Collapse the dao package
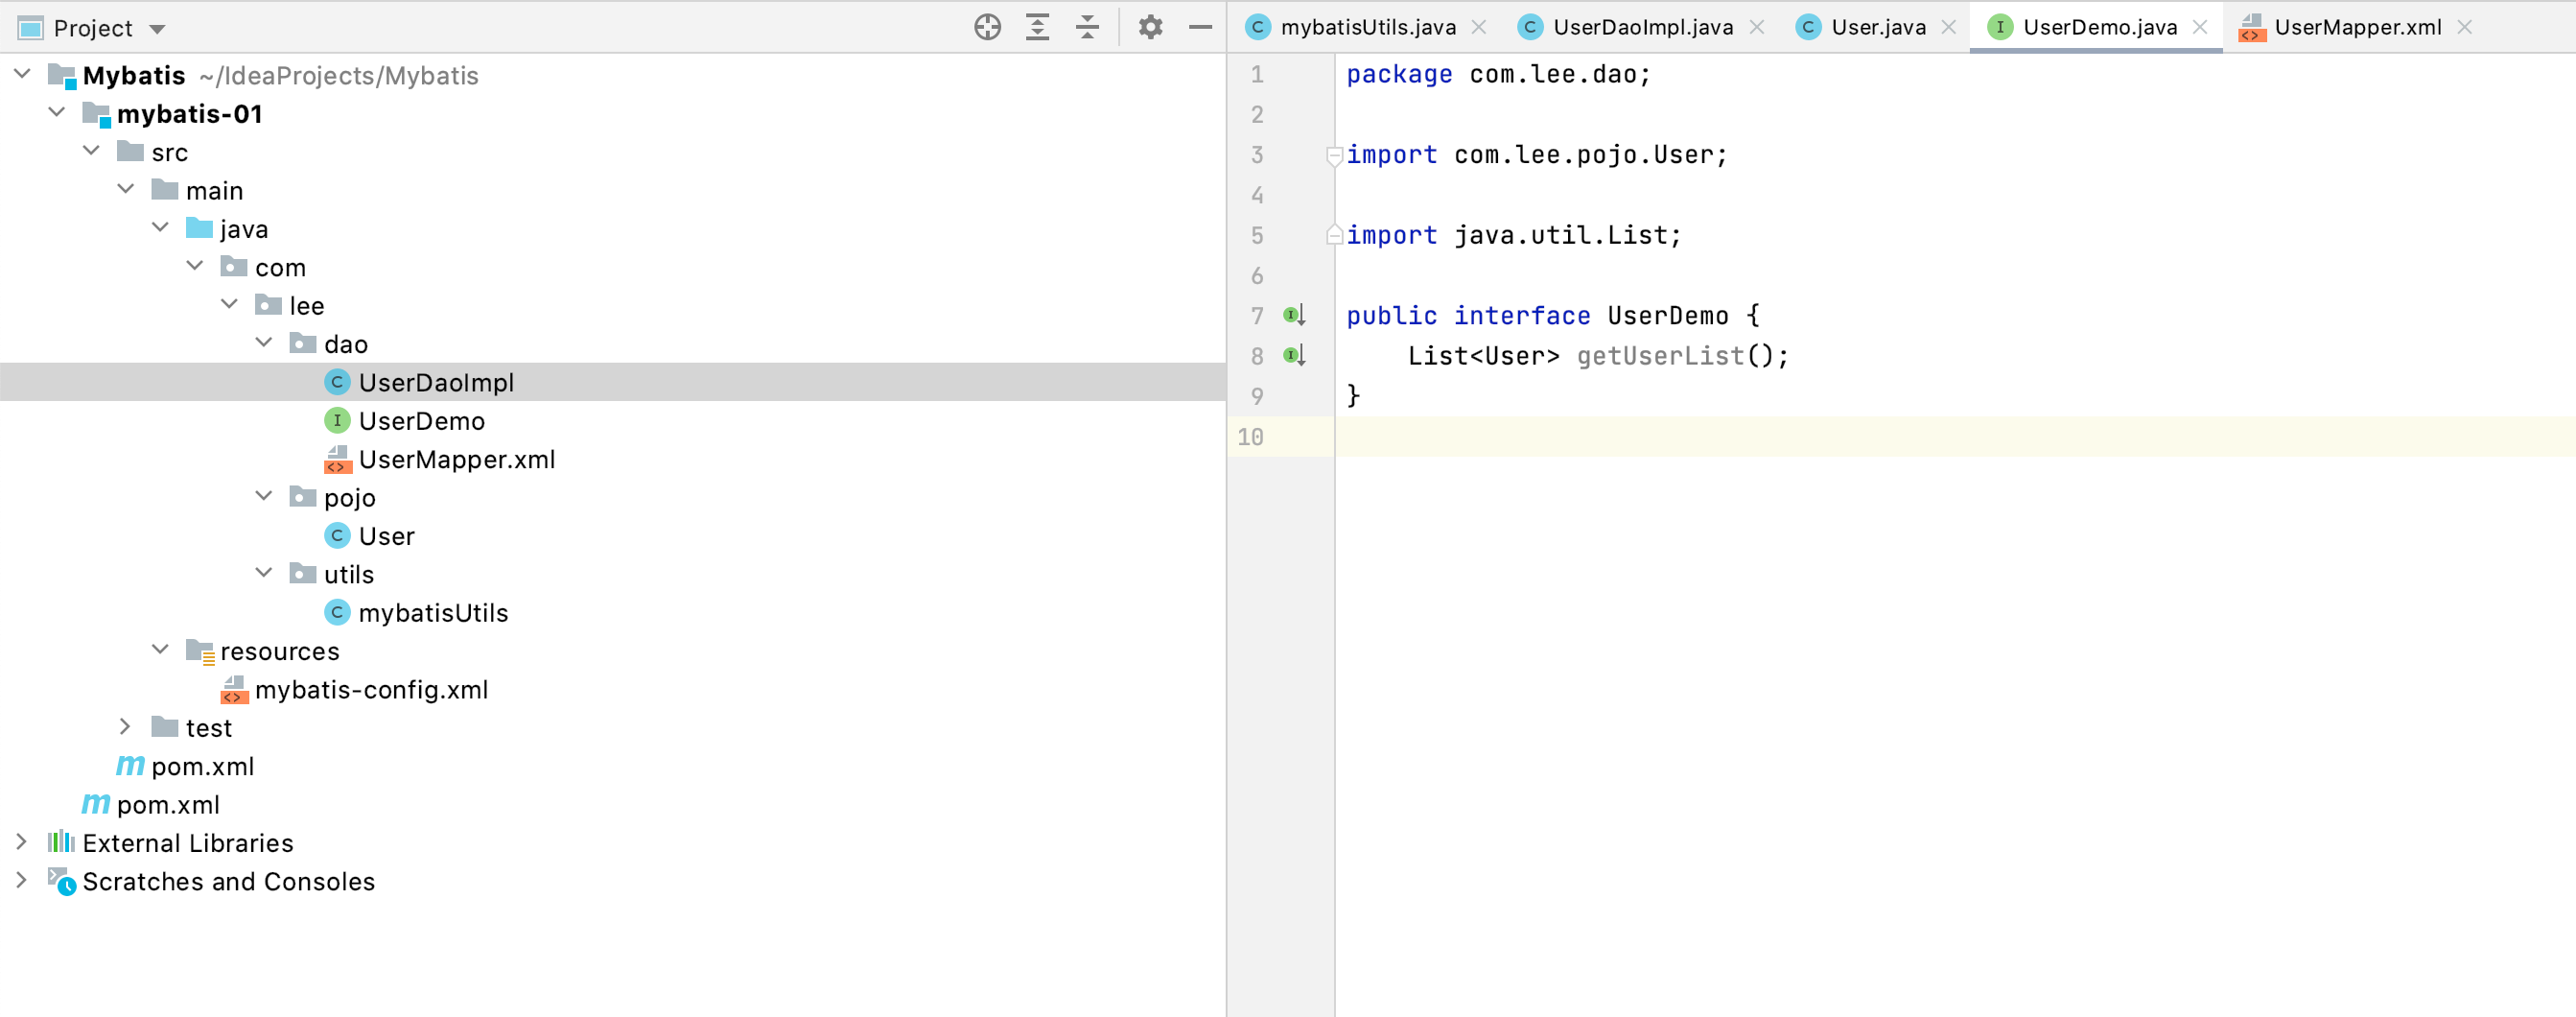 tap(264, 343)
